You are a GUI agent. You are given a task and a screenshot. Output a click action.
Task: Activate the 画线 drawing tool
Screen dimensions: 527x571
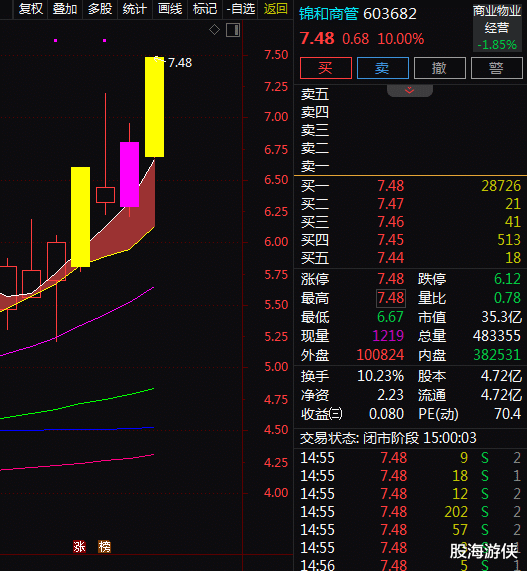[170, 8]
